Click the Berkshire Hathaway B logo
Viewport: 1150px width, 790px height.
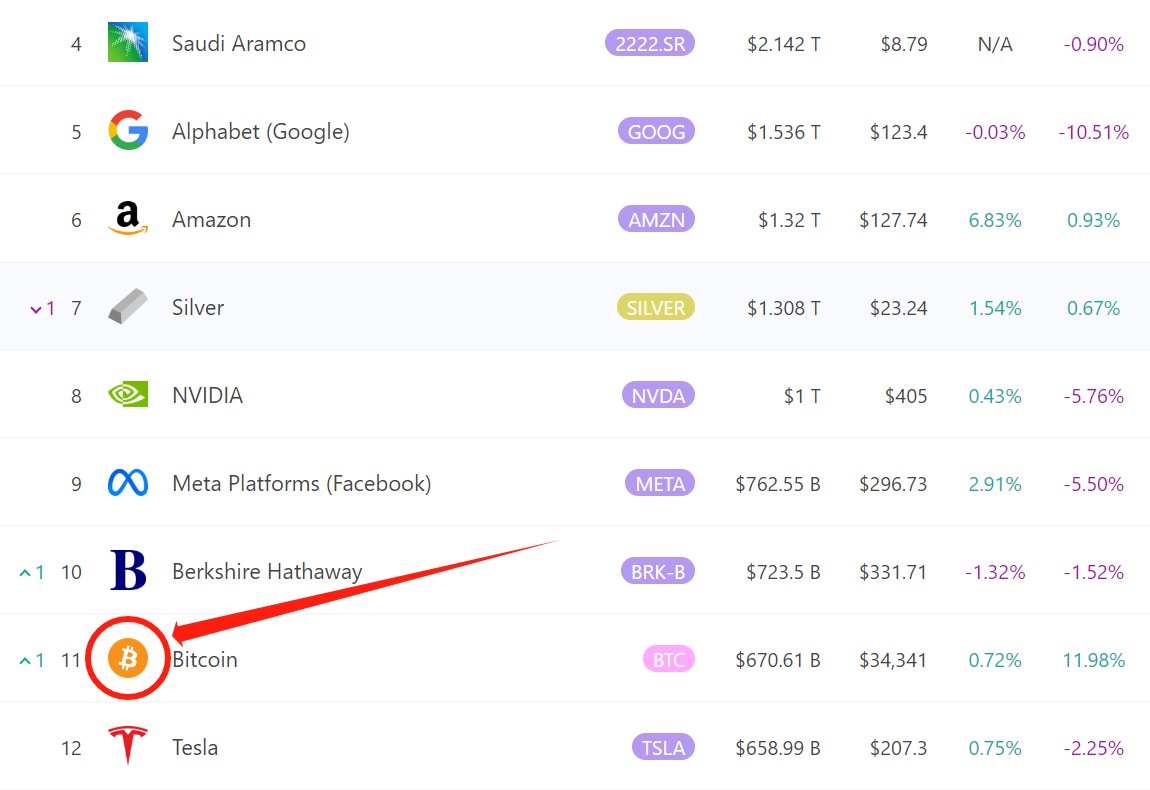click(128, 571)
